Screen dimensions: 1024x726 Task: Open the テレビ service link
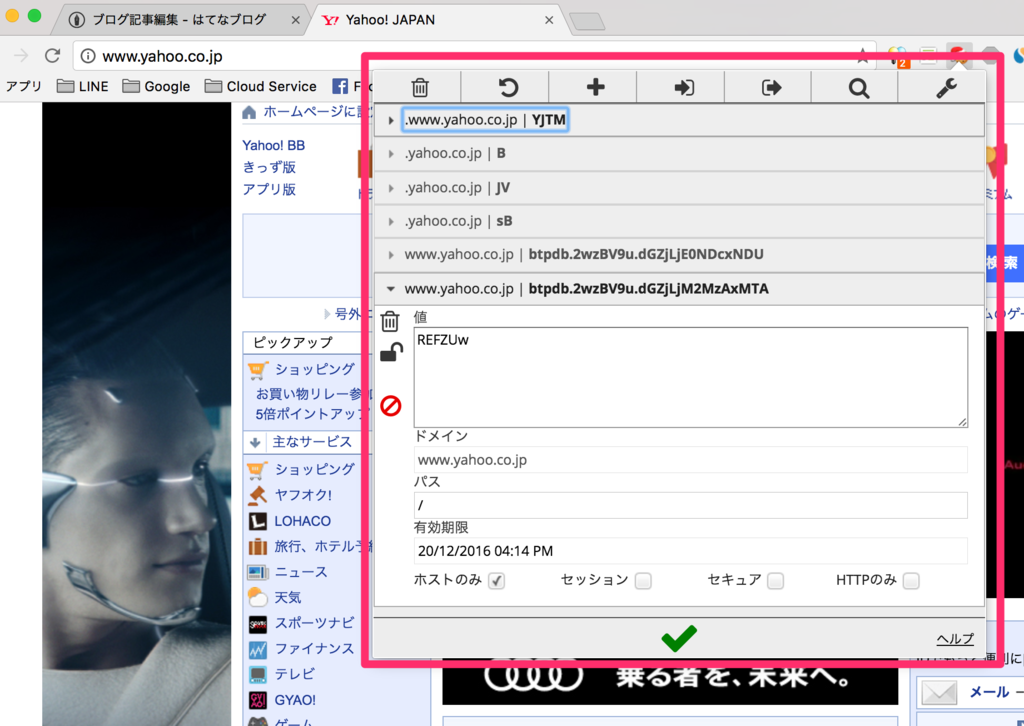[295, 674]
